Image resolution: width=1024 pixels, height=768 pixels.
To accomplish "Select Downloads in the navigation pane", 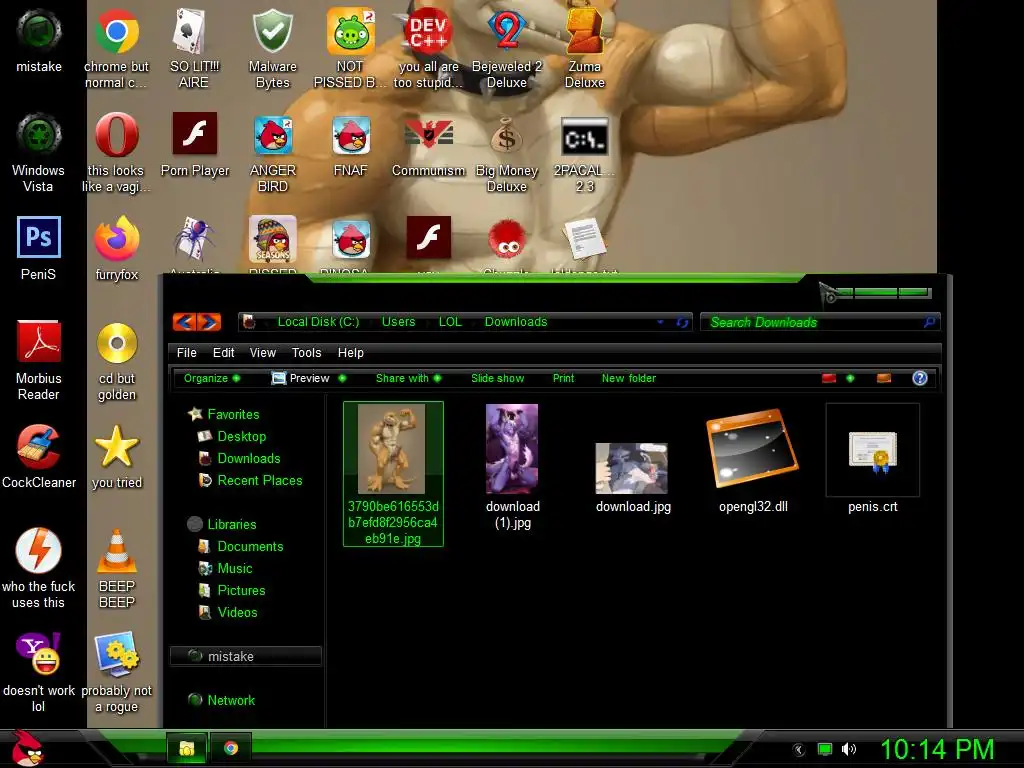I will pyautogui.click(x=239, y=458).
